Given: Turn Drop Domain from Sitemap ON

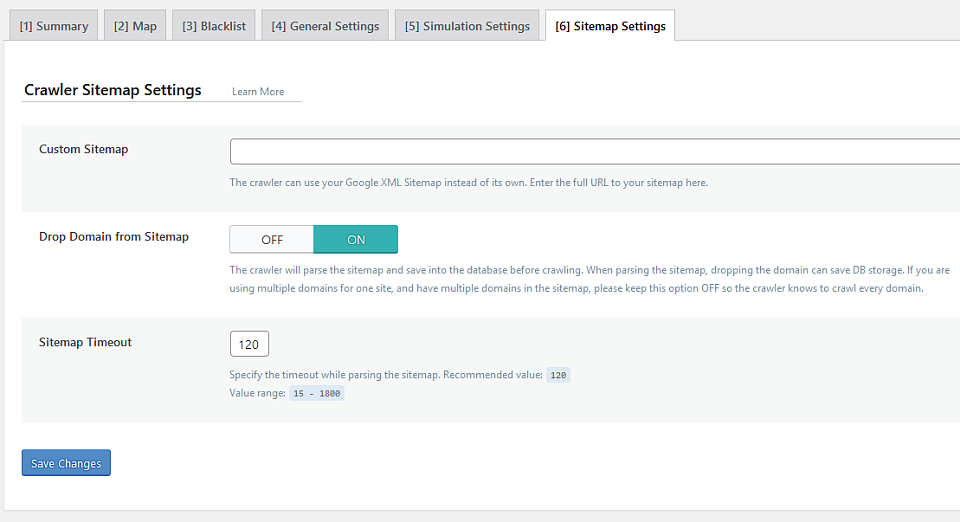Looking at the screenshot, I should tap(356, 239).
